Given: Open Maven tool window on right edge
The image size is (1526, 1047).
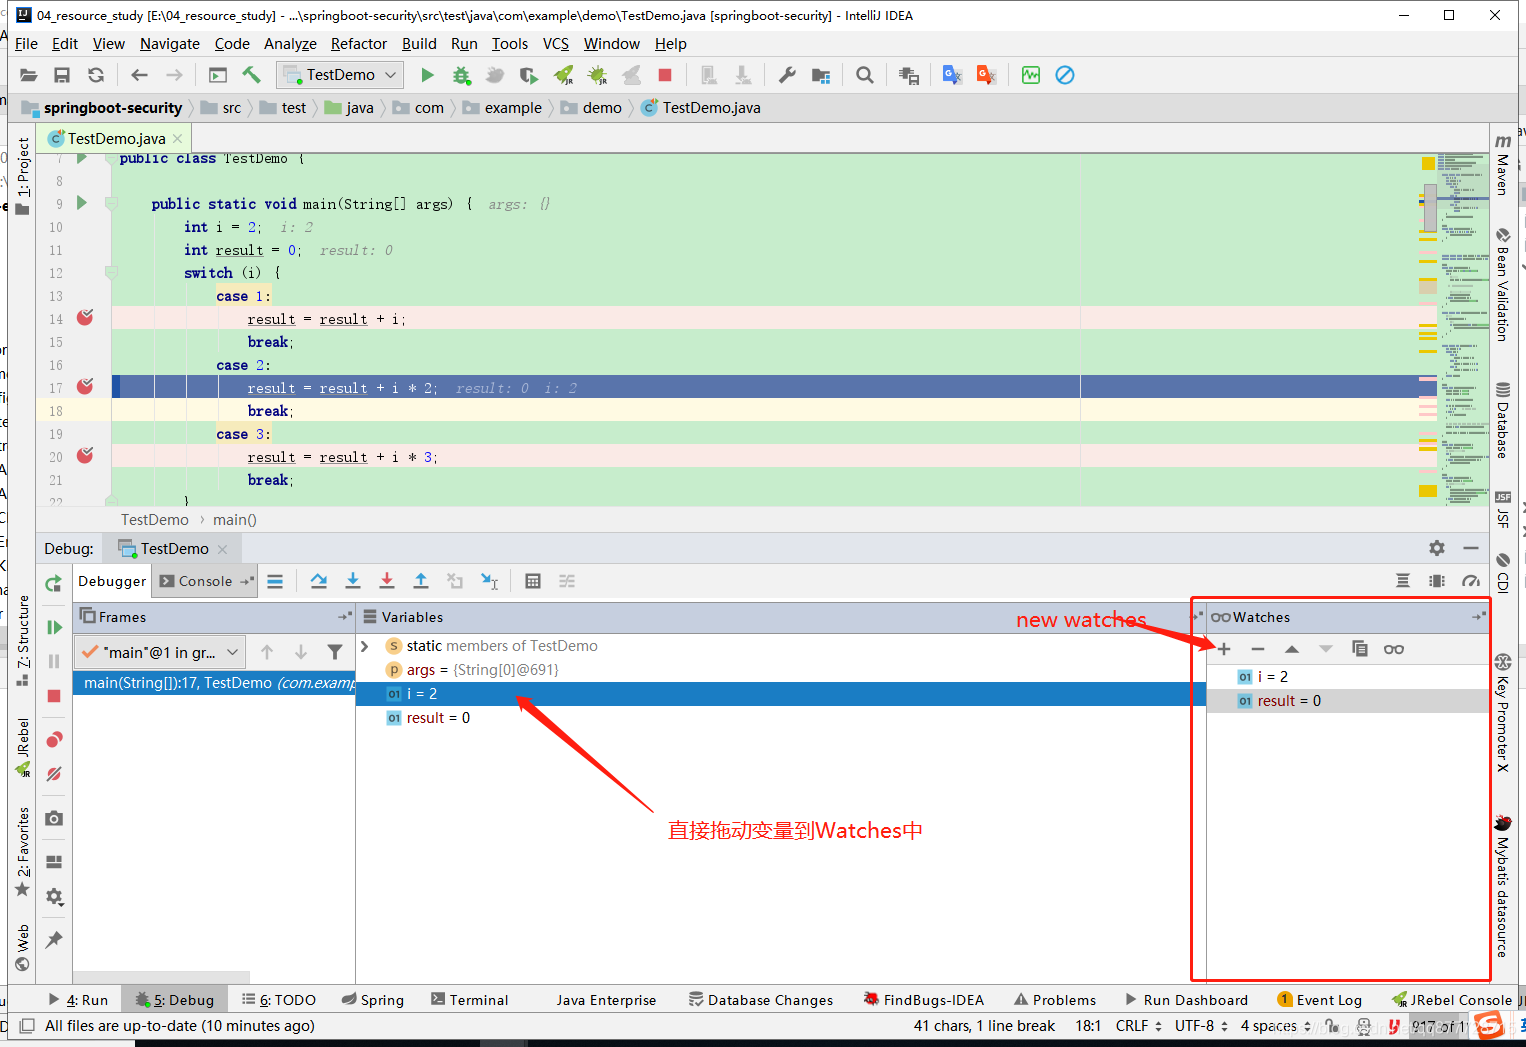Looking at the screenshot, I should pos(1503,164).
